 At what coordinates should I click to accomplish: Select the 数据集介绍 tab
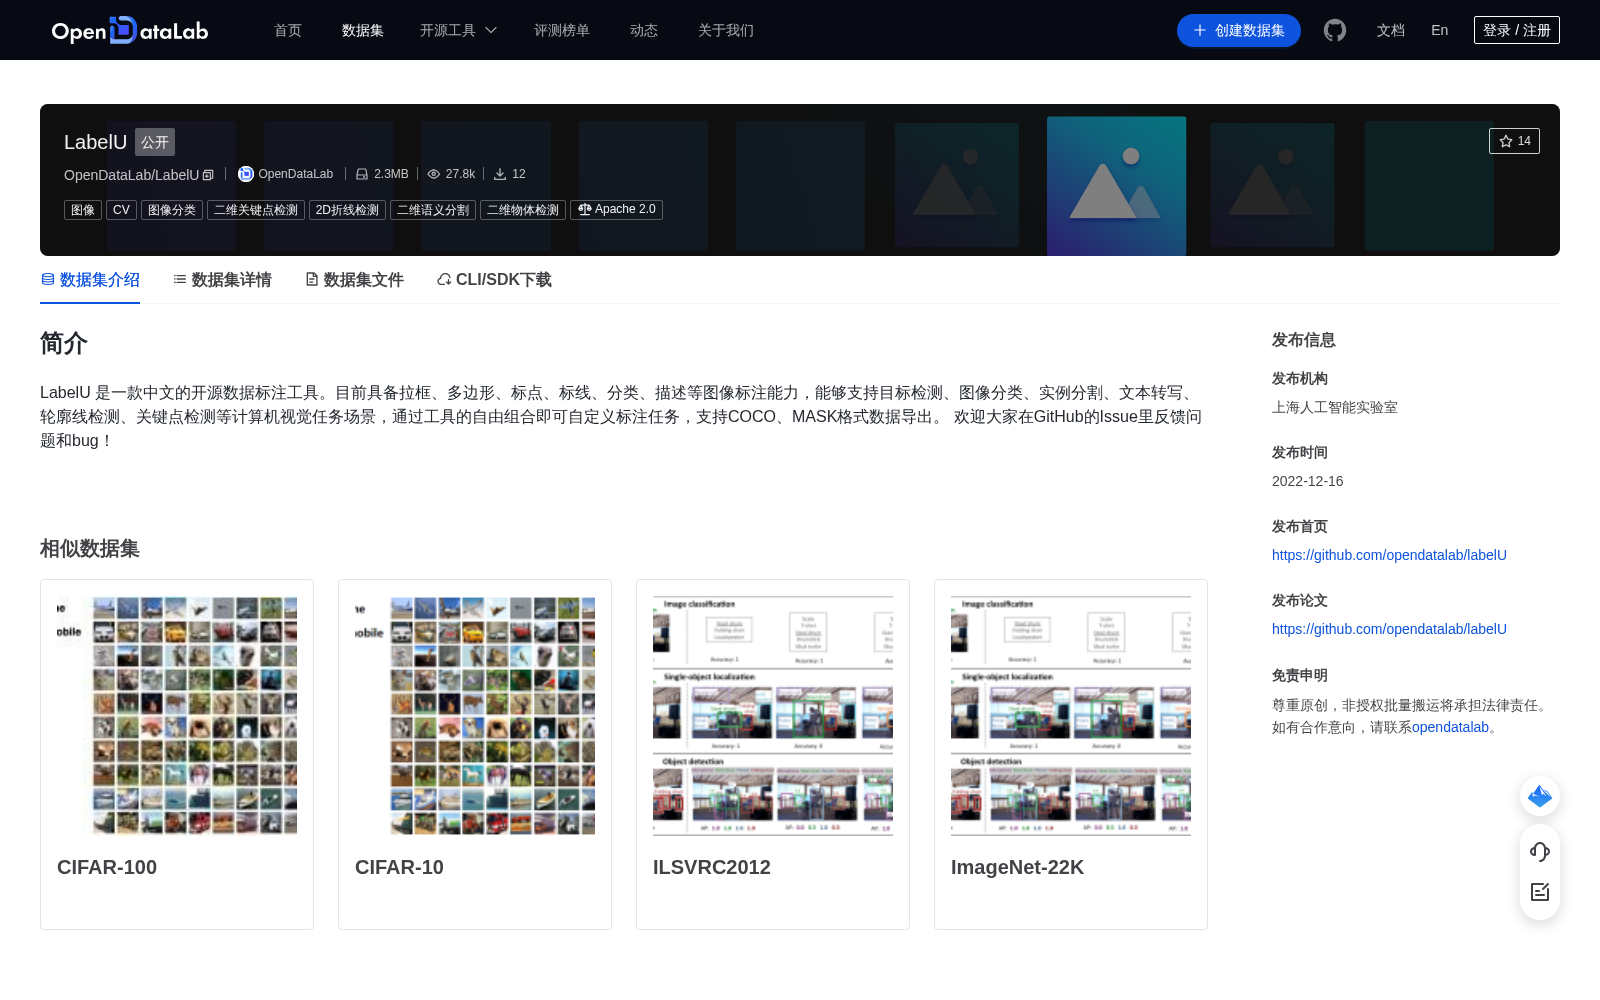point(90,280)
